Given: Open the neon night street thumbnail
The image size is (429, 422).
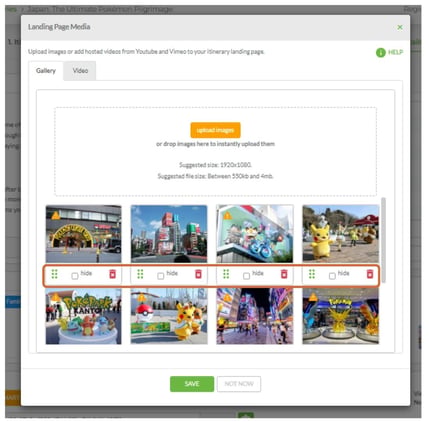Looking at the screenshot, I should (255, 316).
